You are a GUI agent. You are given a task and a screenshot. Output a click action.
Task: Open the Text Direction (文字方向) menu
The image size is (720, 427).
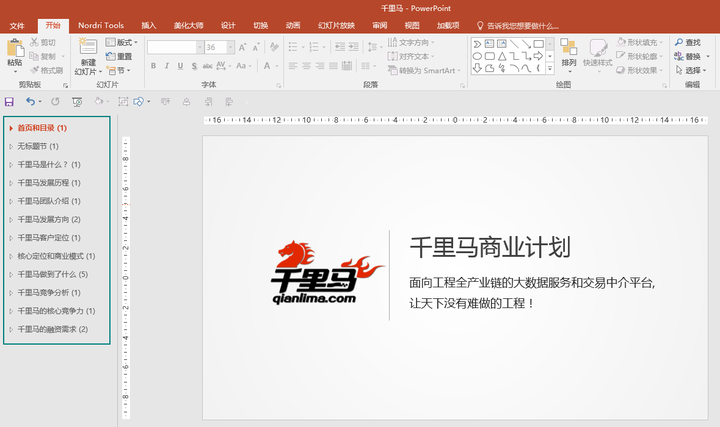click(x=411, y=42)
